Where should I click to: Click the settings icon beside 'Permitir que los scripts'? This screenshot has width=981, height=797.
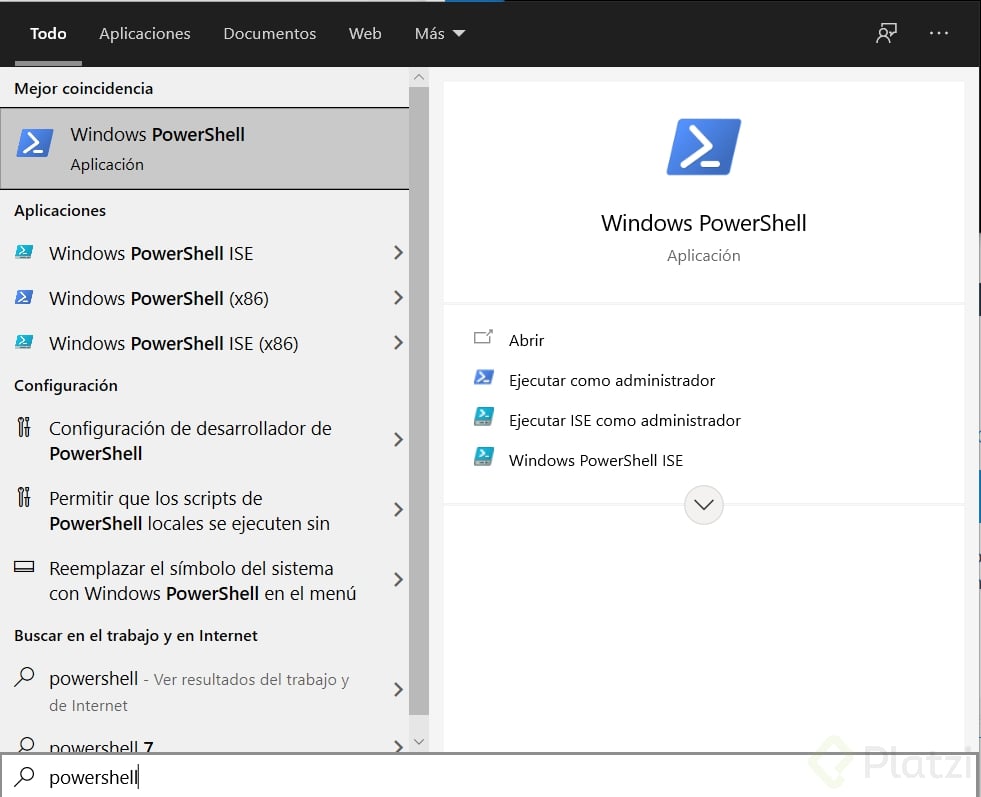coord(24,497)
